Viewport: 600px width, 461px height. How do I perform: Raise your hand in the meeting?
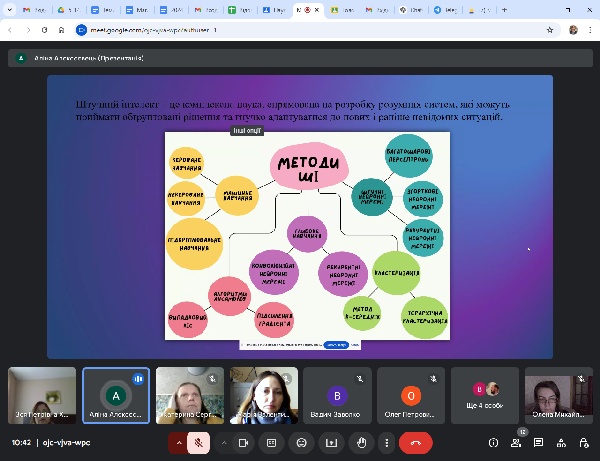click(361, 442)
